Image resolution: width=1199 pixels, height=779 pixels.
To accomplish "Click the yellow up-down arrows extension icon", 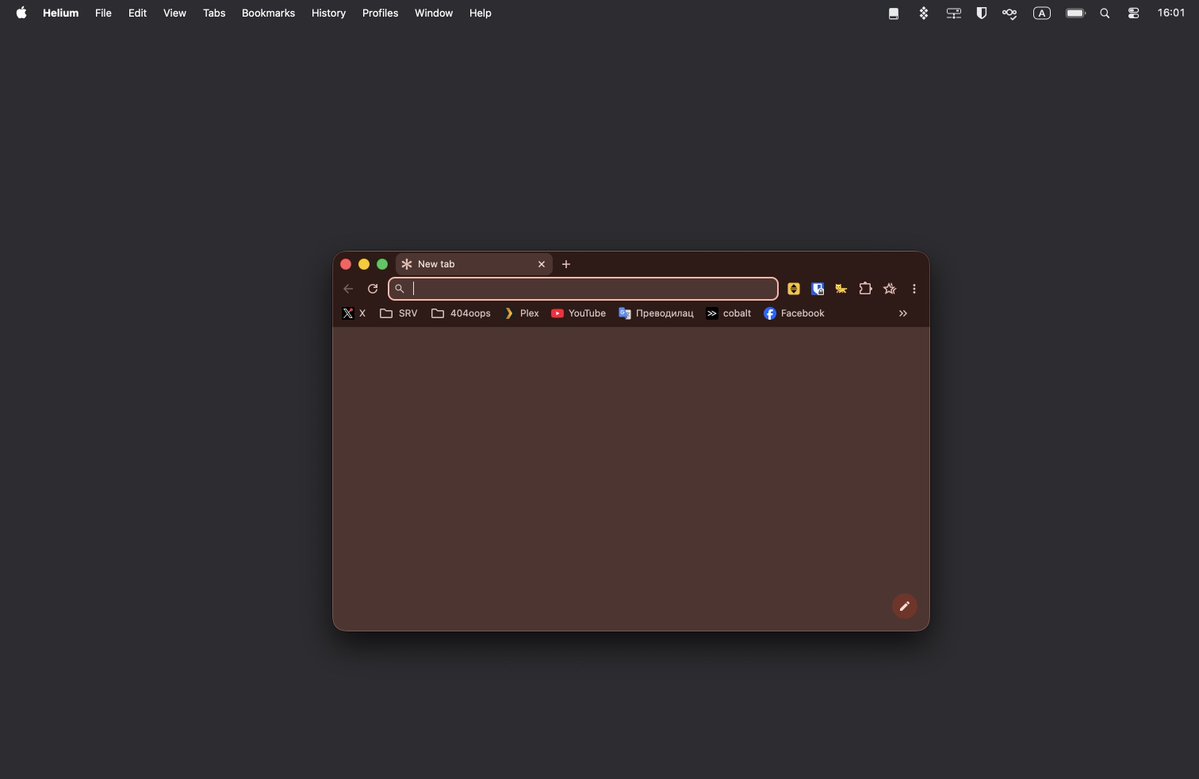I will click(x=794, y=288).
